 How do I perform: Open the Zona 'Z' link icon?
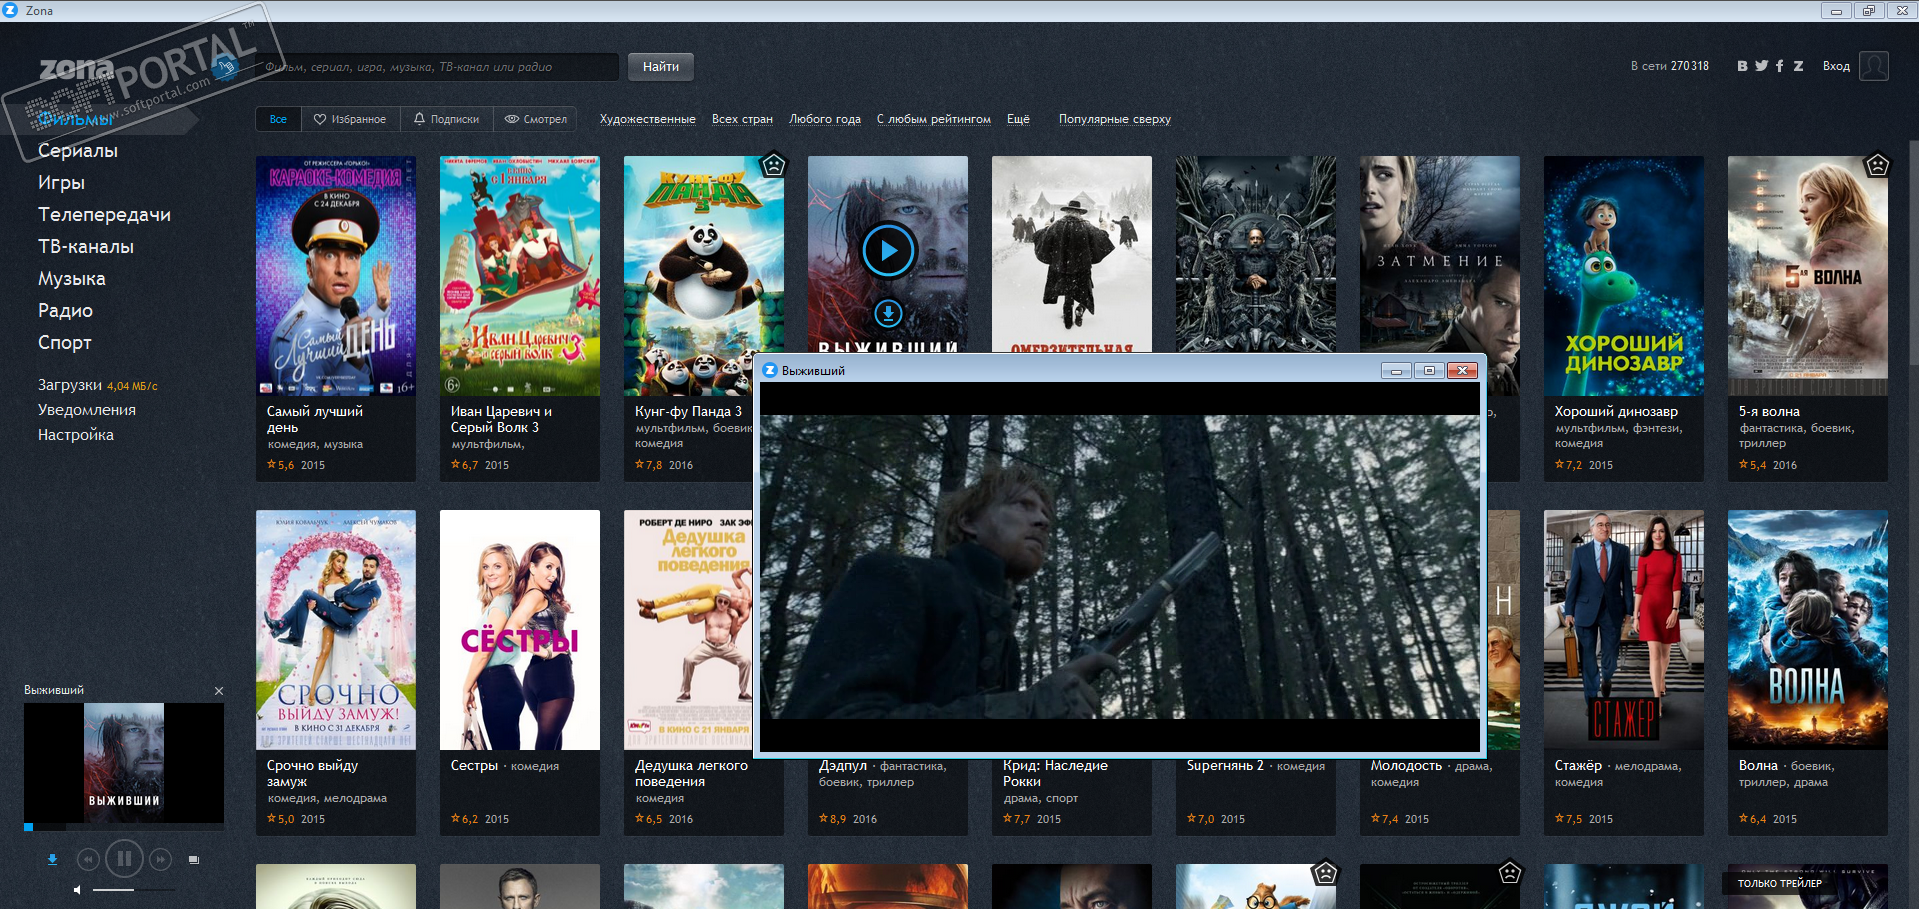click(x=1798, y=66)
